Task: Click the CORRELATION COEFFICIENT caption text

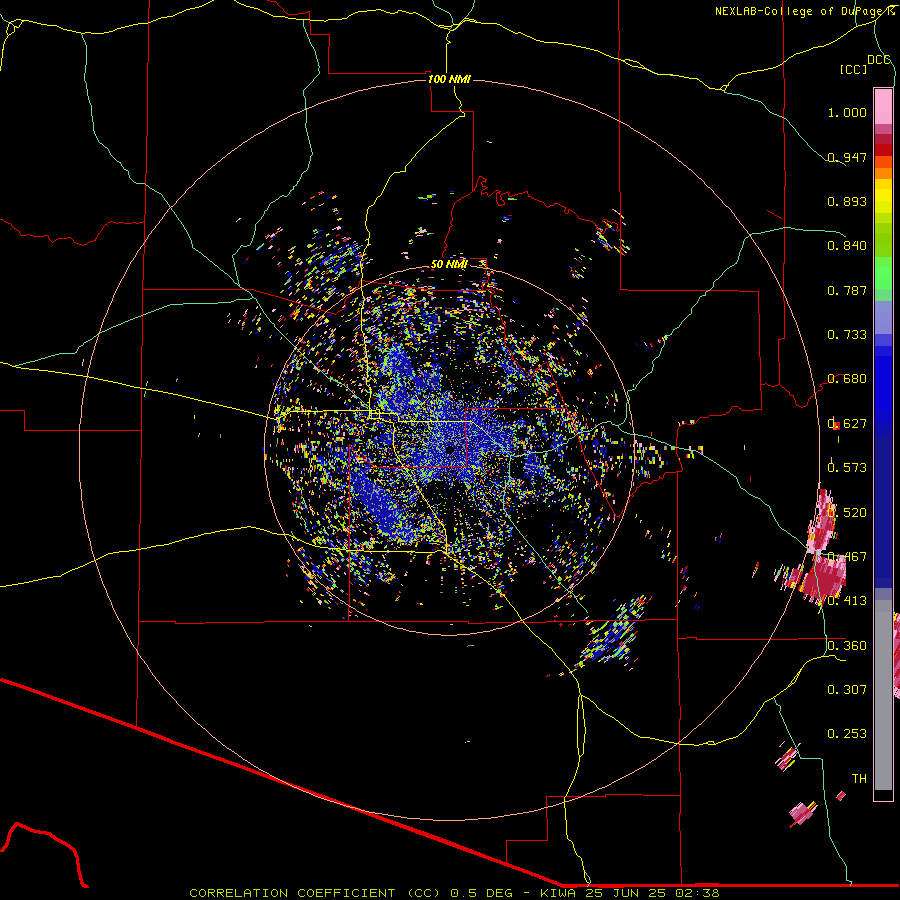Action: (298, 893)
